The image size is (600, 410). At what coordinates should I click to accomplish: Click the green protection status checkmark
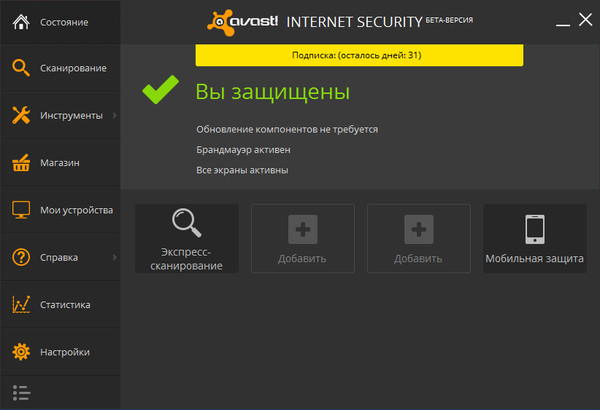click(x=160, y=91)
